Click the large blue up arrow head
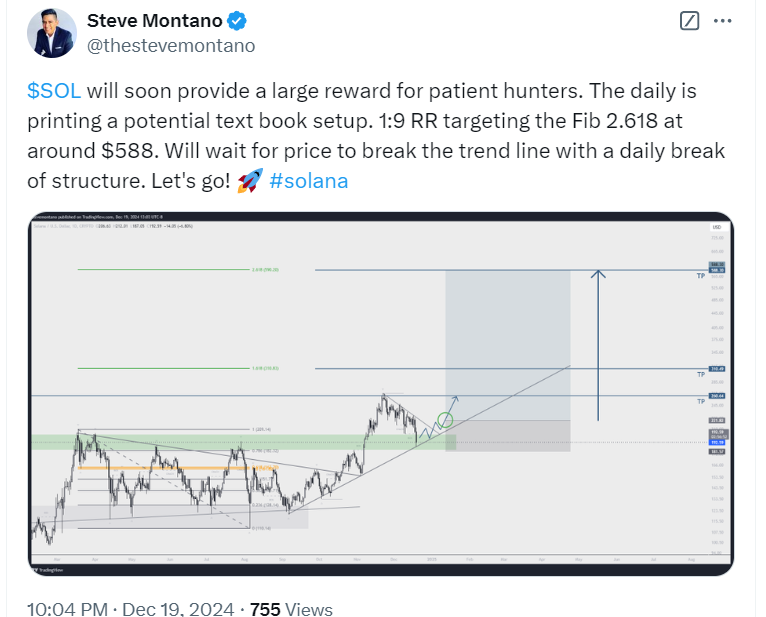 pos(598,274)
